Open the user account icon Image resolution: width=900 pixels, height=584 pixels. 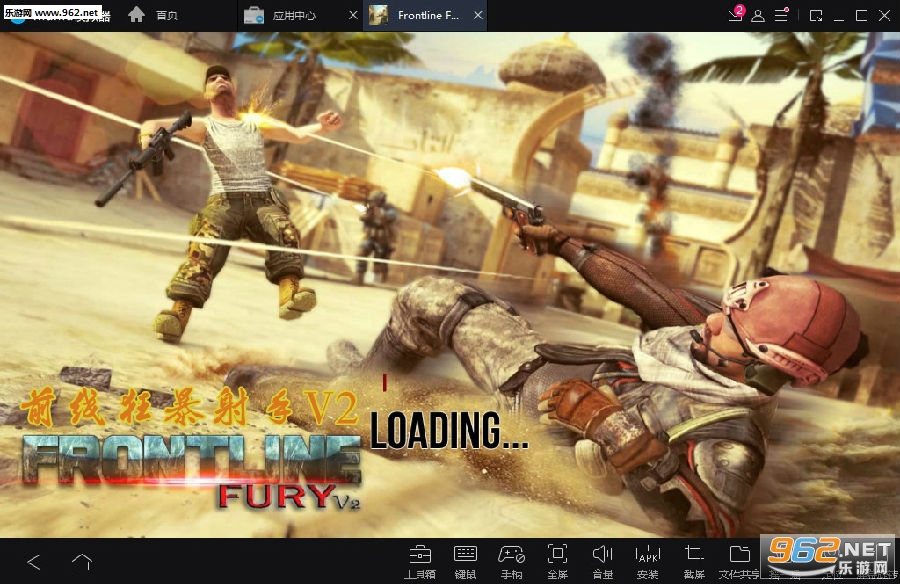pos(758,16)
